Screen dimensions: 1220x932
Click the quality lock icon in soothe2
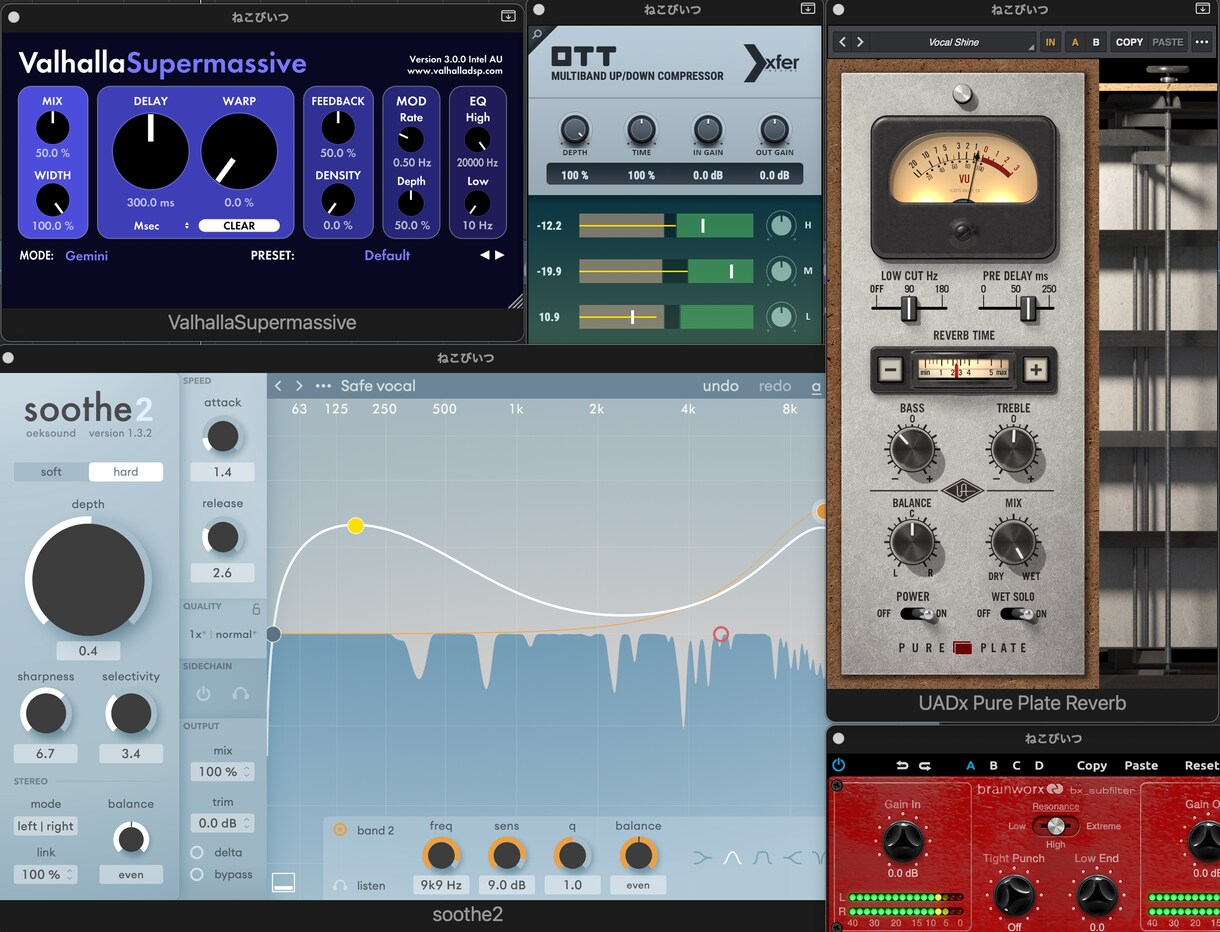point(256,608)
